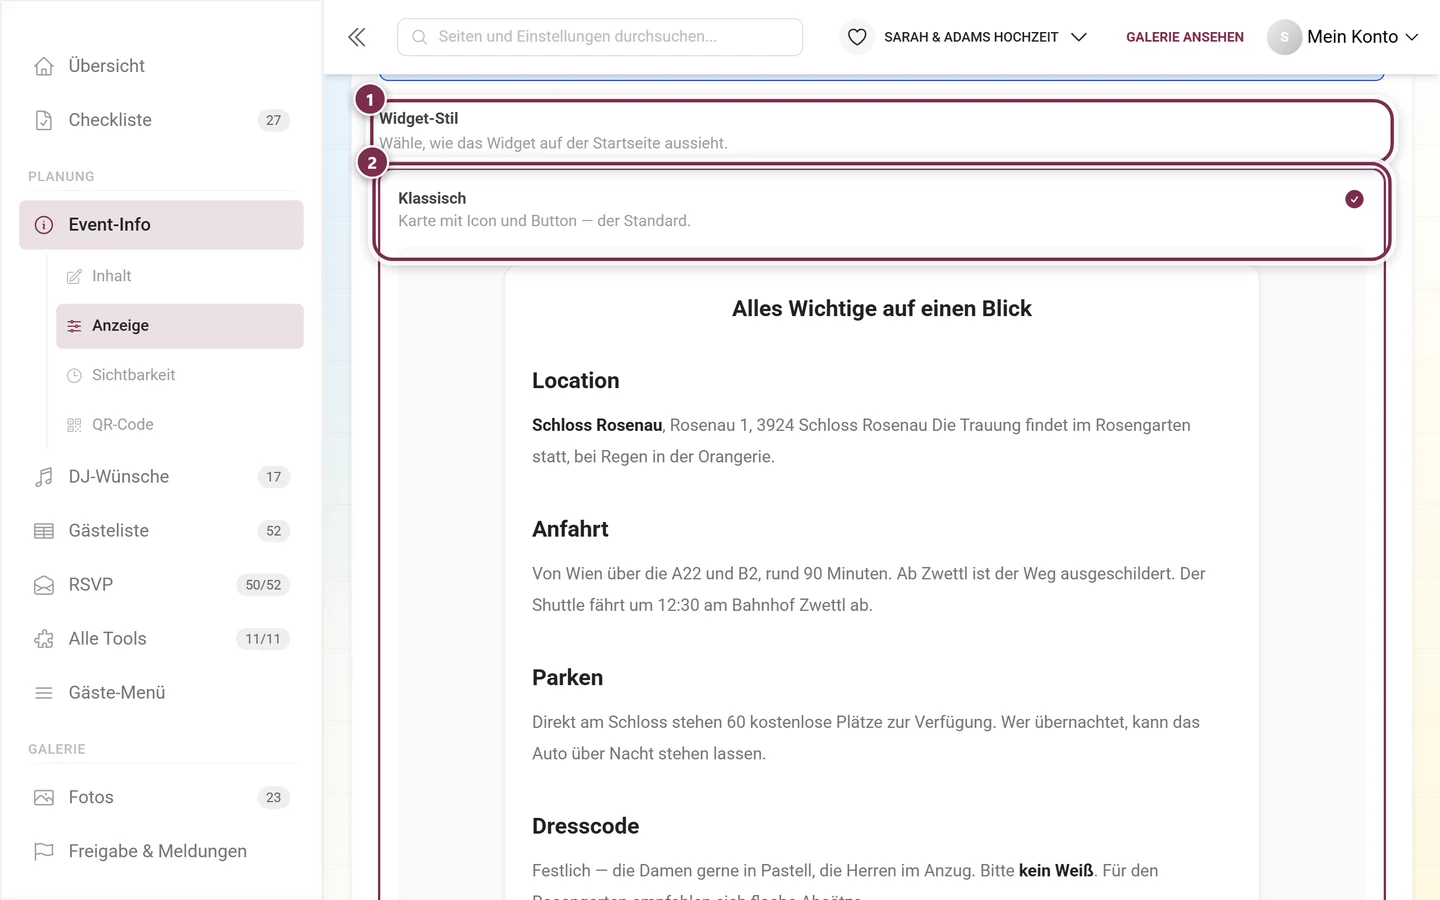
Task: Collapse the sidebar with double-chevron icon
Action: [357, 37]
